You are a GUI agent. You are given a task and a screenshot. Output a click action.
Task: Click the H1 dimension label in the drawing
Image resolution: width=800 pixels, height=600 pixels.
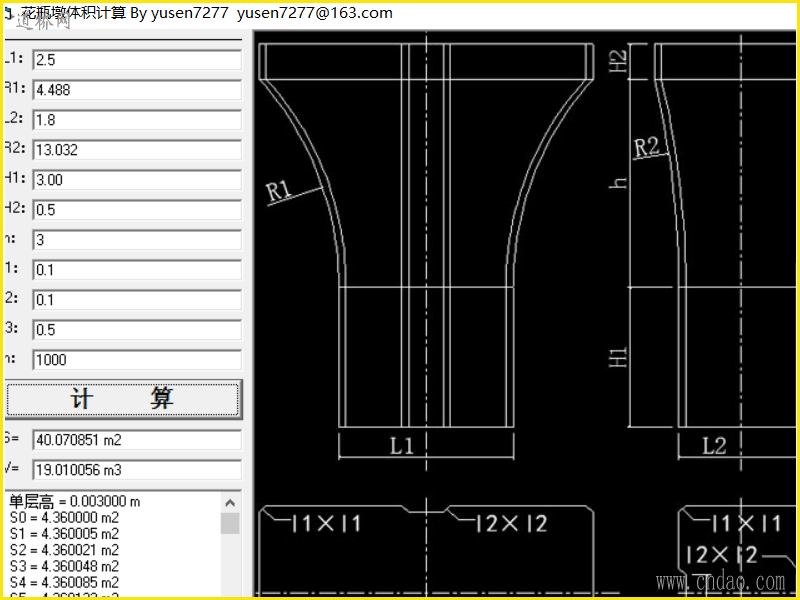[x=618, y=357]
